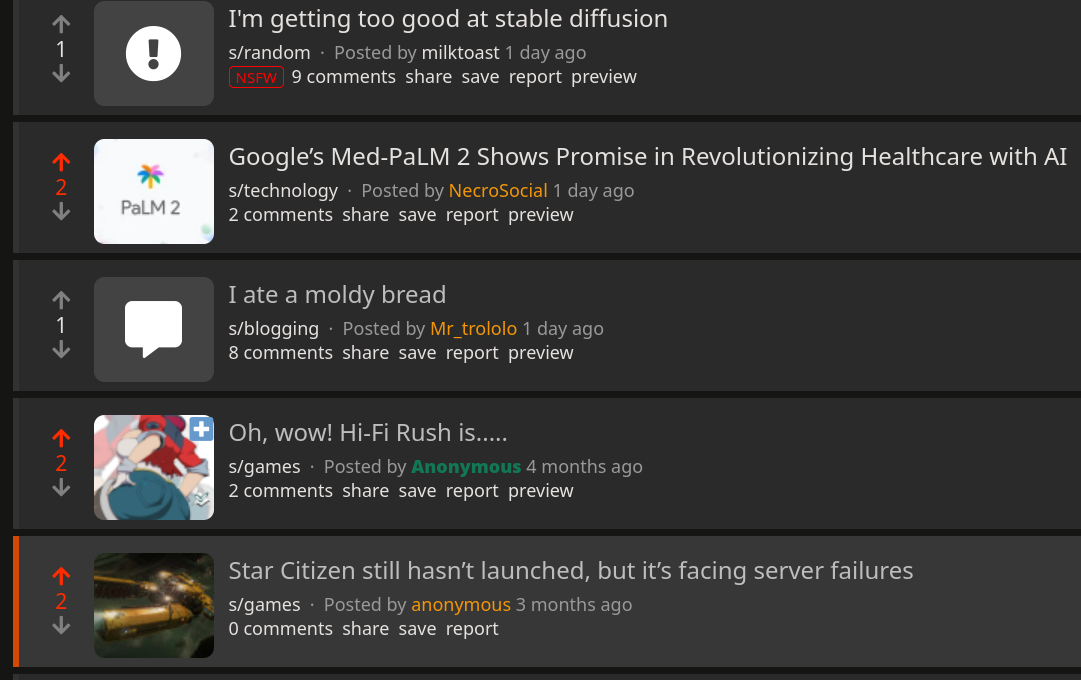Downvote the Star Citizen post
This screenshot has width=1081, height=680.
(61, 626)
